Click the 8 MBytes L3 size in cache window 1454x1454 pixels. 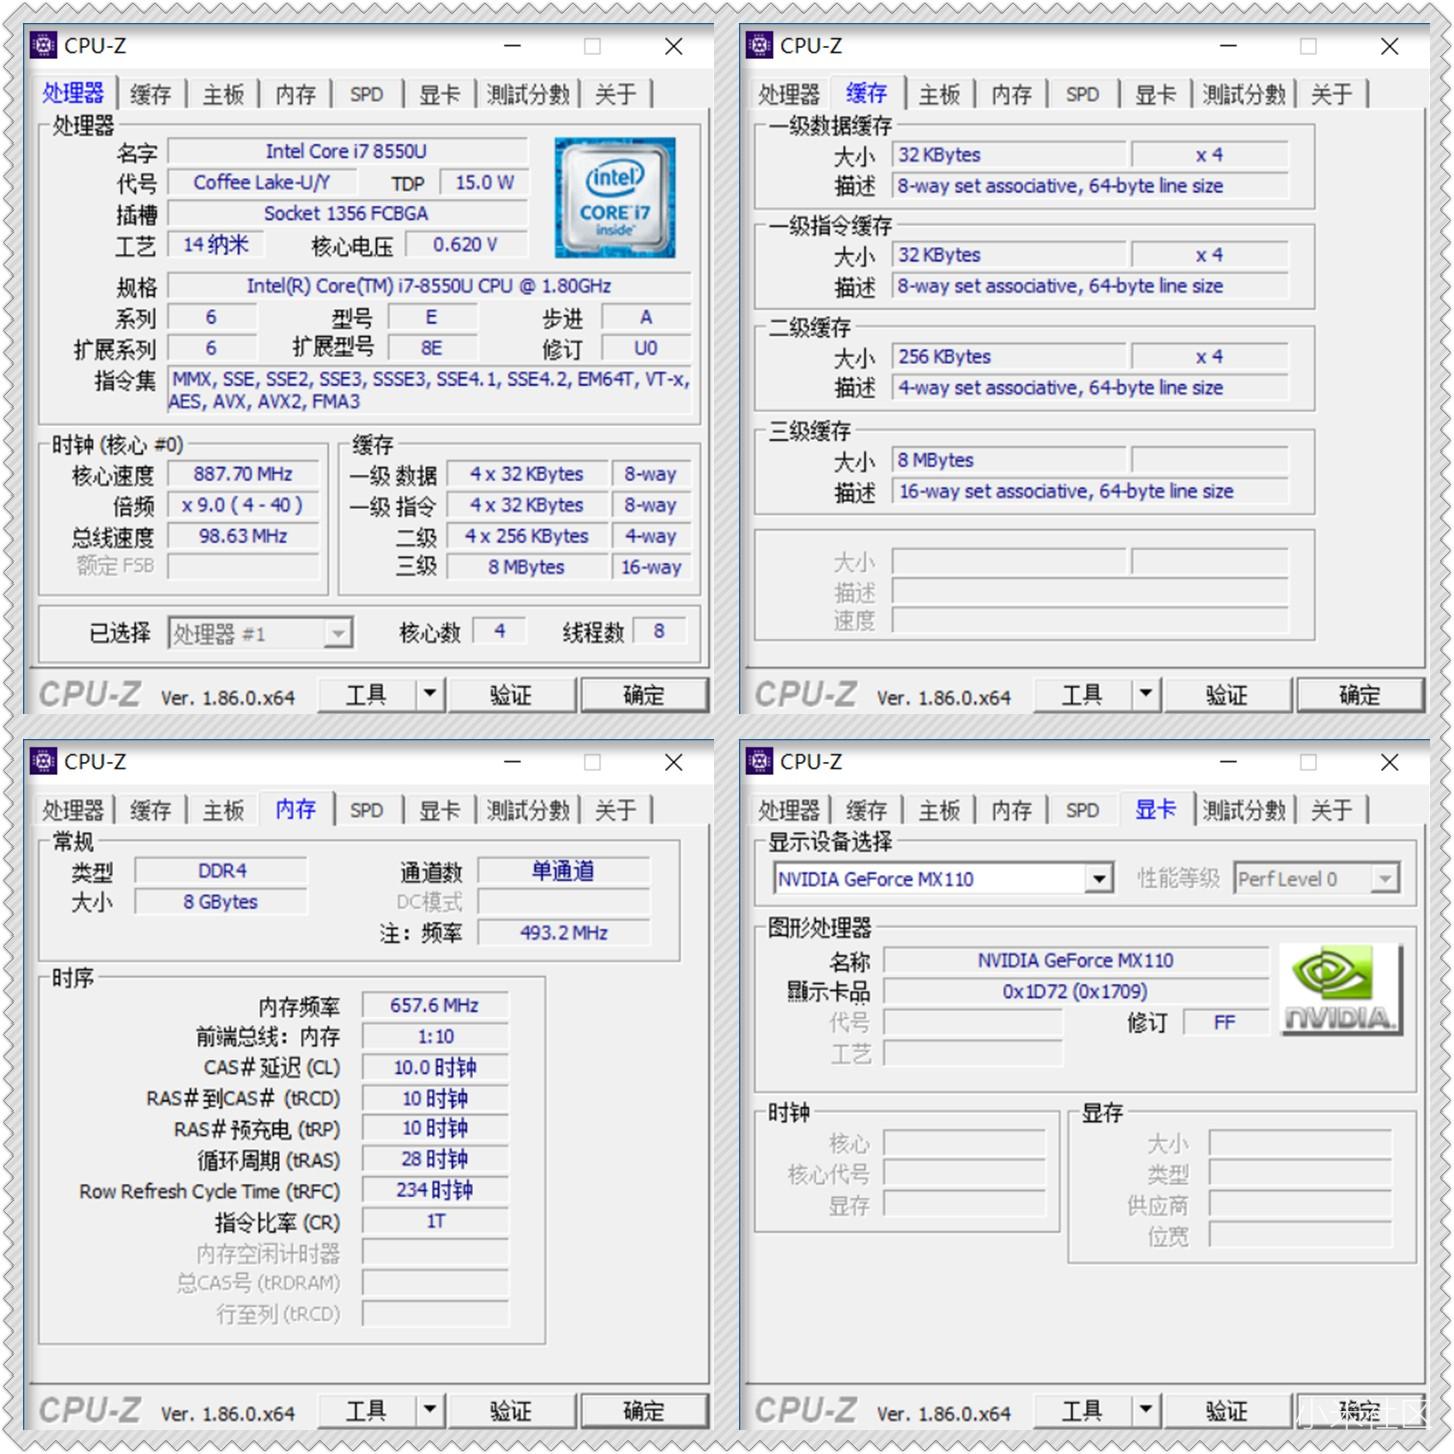pyautogui.click(x=1010, y=460)
